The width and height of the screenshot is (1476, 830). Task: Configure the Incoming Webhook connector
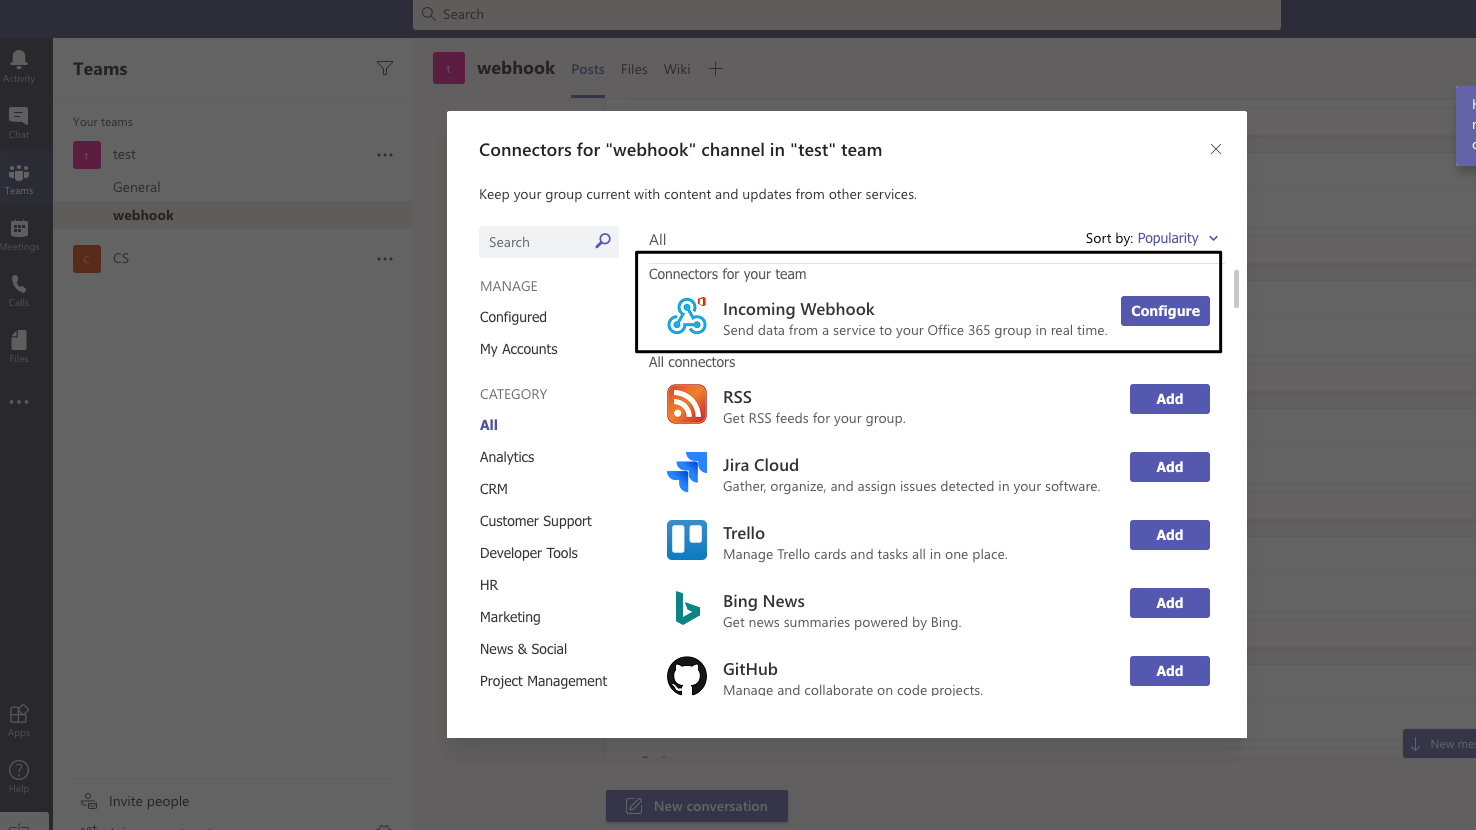(1166, 311)
